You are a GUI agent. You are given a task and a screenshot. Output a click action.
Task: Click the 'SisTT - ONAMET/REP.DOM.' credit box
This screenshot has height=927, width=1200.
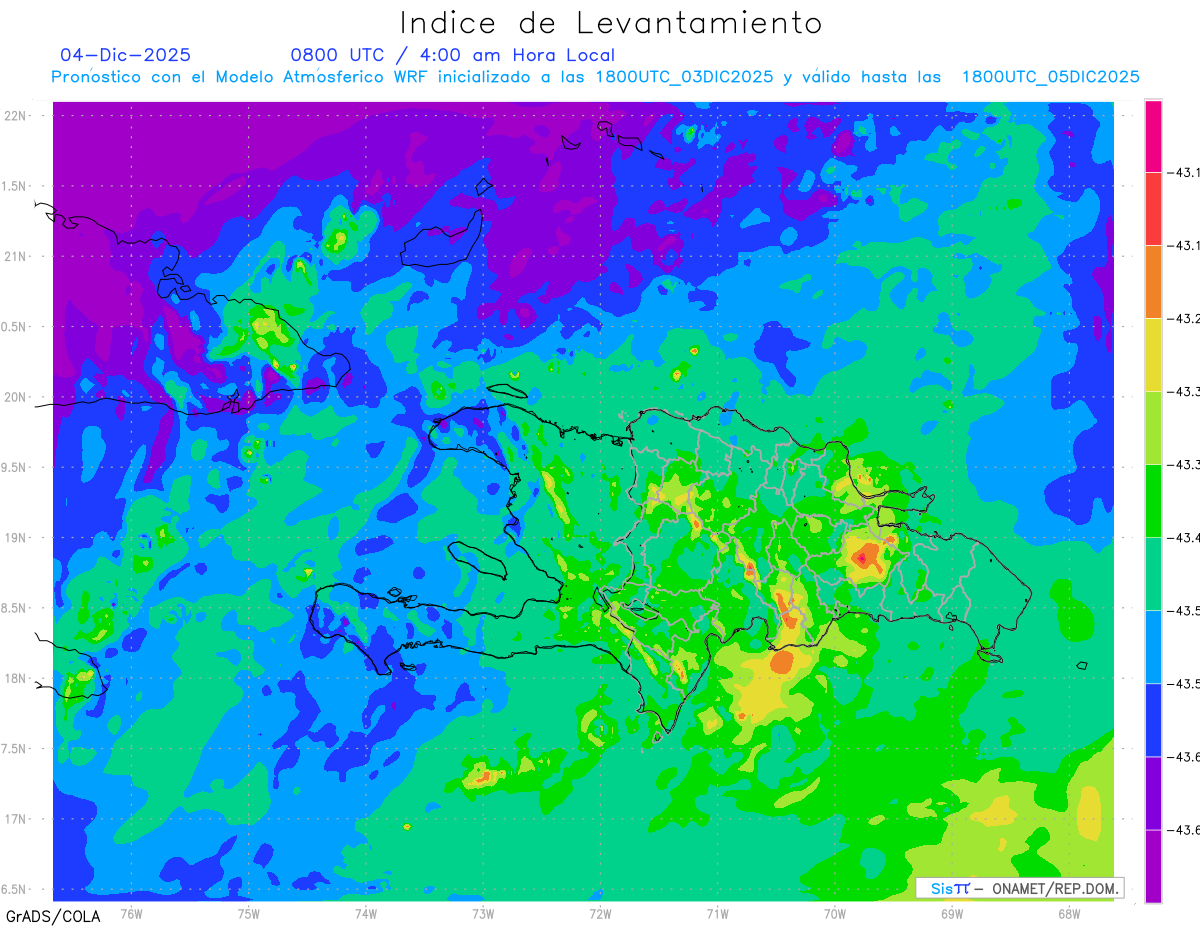(x=1019, y=888)
